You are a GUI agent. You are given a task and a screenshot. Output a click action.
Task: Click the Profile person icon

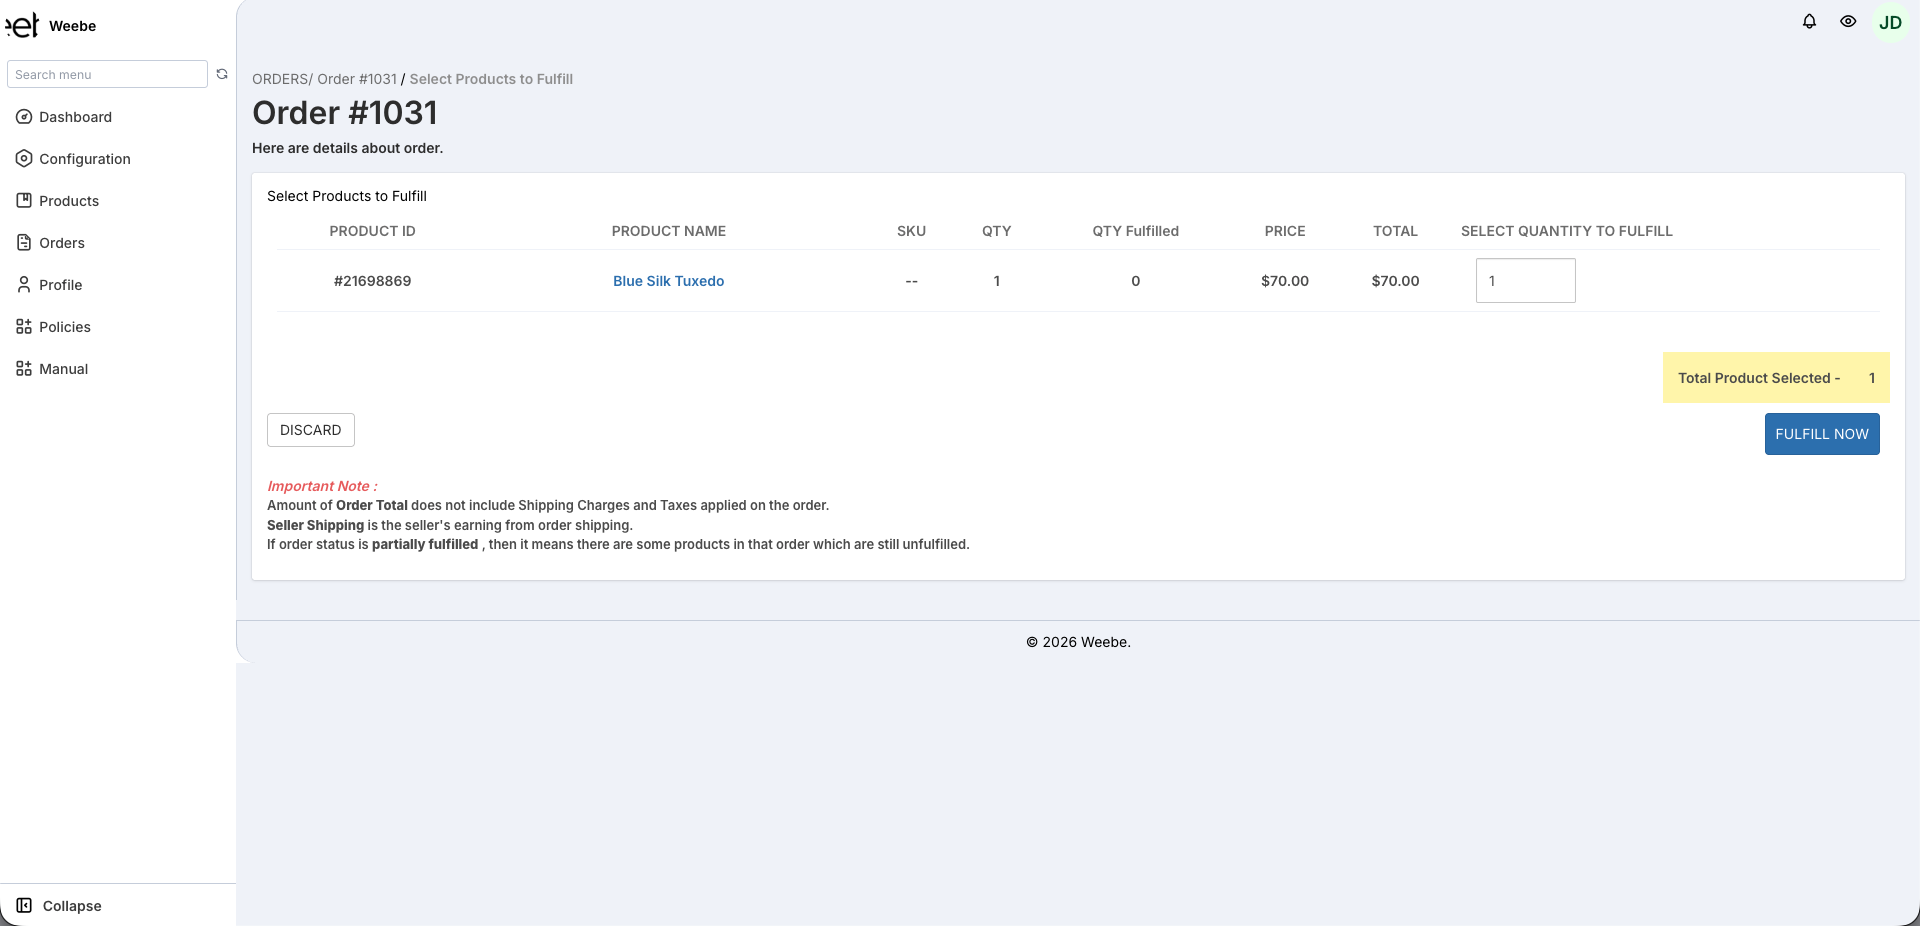point(24,285)
